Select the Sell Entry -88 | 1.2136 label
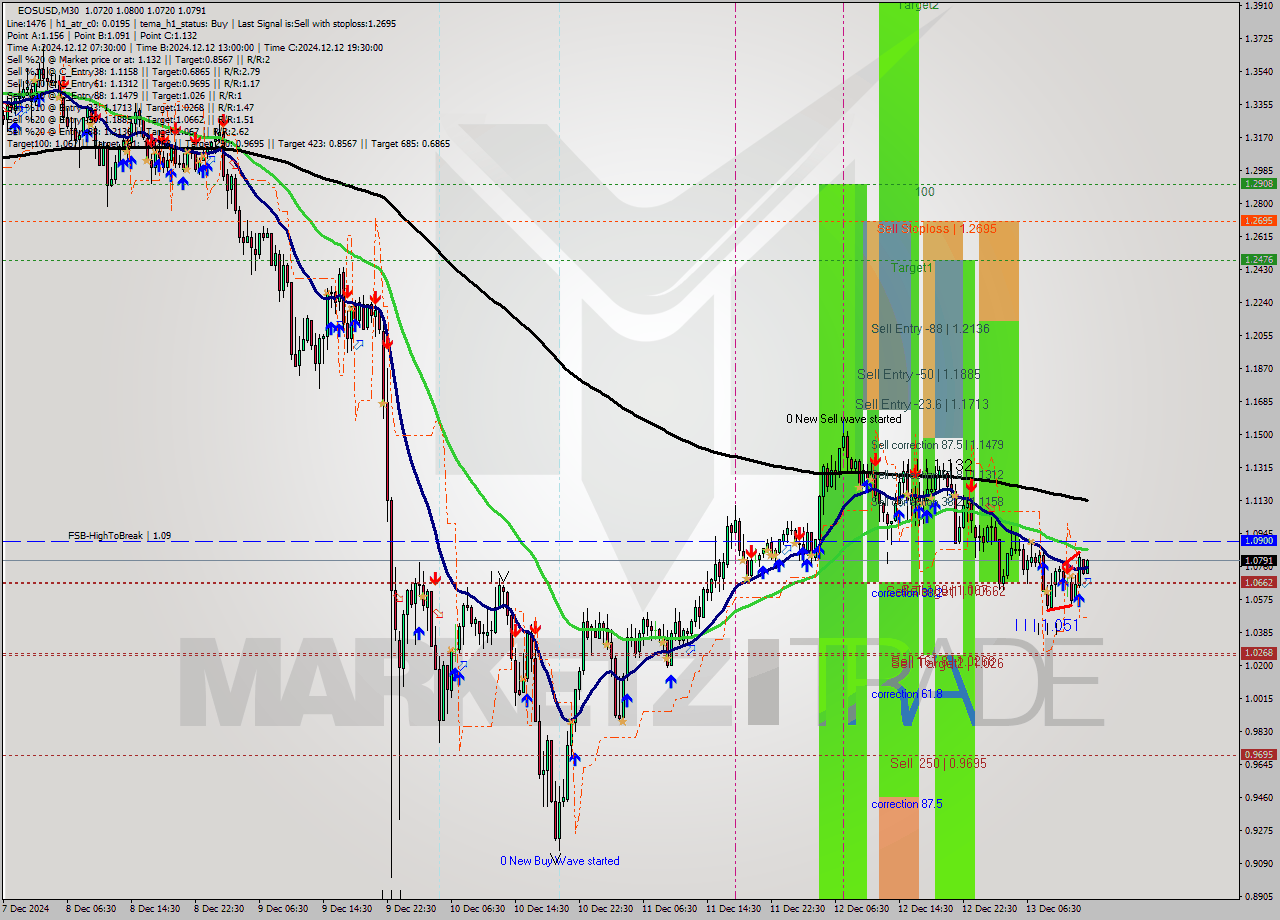This screenshot has width=1280, height=920. (930, 328)
